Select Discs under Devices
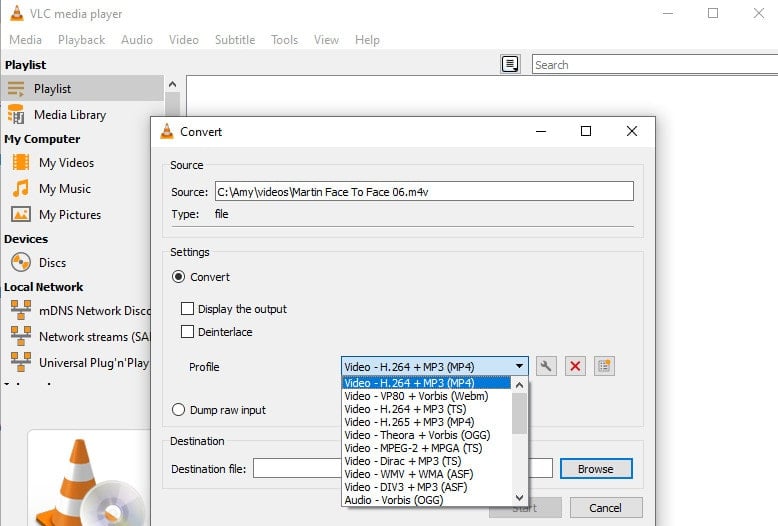778x526 pixels. tap(52, 263)
